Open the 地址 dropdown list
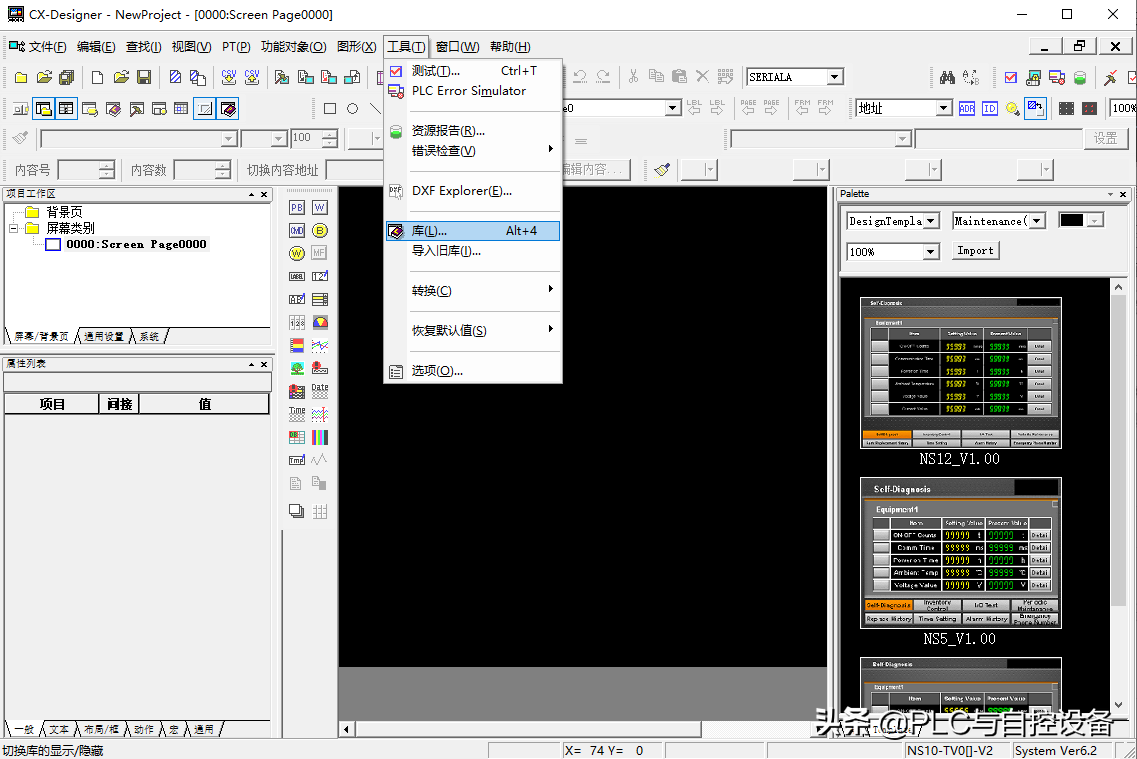This screenshot has width=1137, height=759. click(943, 108)
